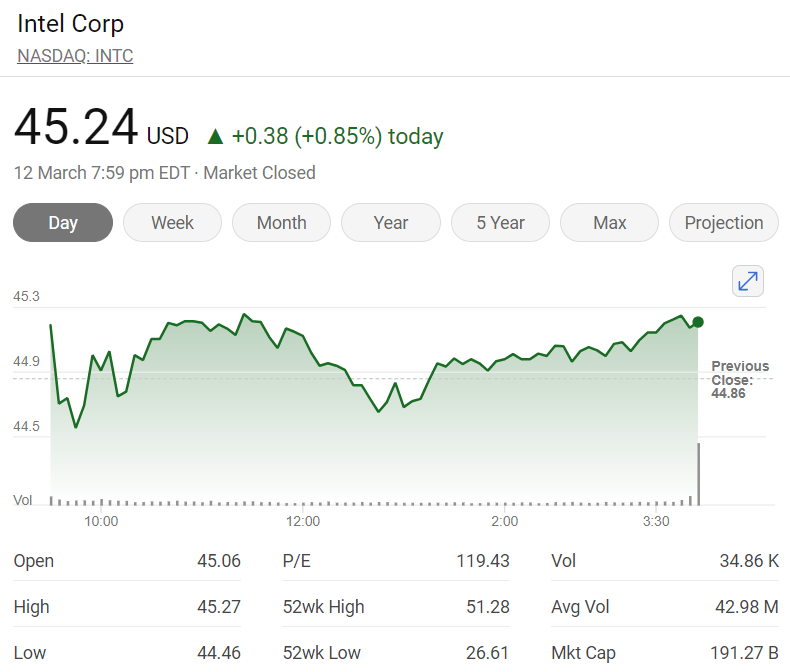This screenshot has width=790, height=672.
Task: Select the Day range tab
Action: tap(63, 223)
